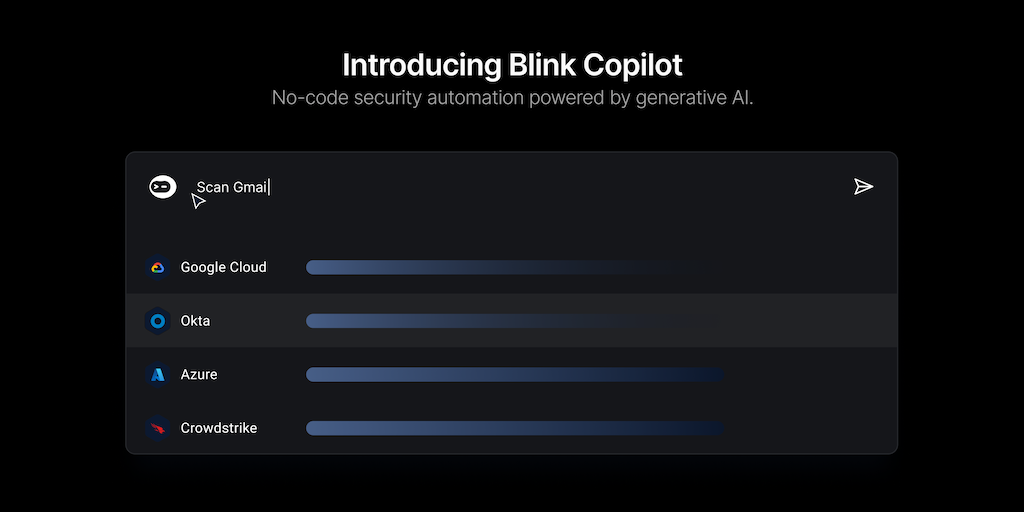
Task: Click the 'Introducing Blink Copilot' heading
Action: (x=512, y=66)
